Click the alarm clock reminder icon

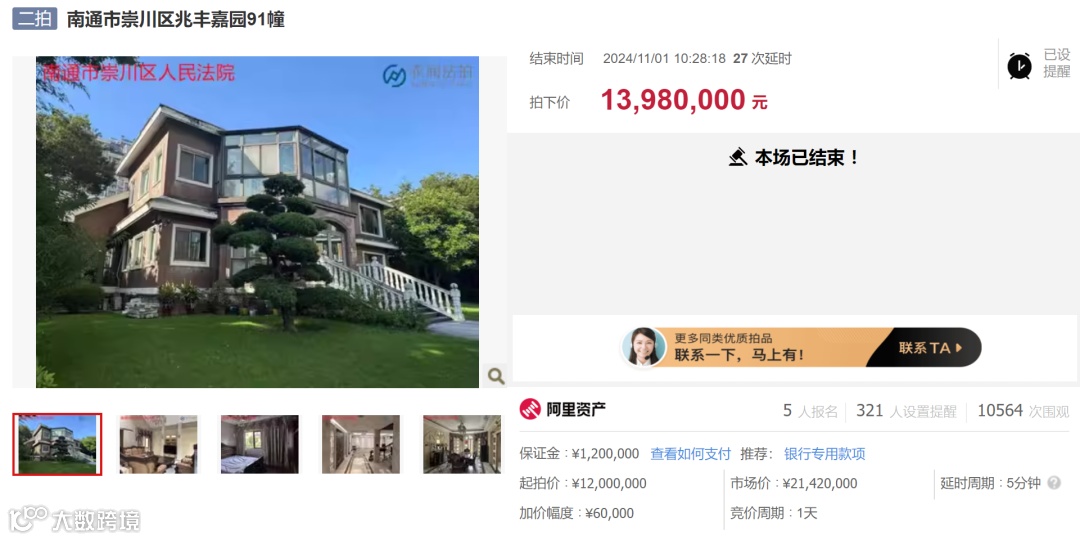(x=1019, y=66)
